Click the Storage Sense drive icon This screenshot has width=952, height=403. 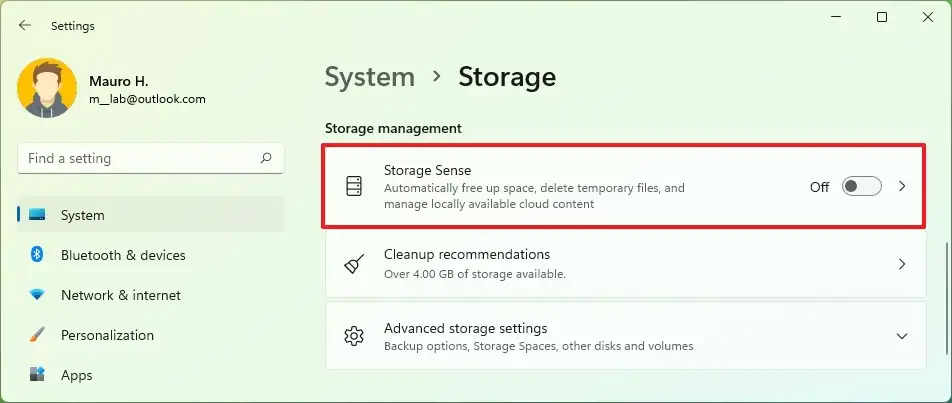(x=354, y=187)
